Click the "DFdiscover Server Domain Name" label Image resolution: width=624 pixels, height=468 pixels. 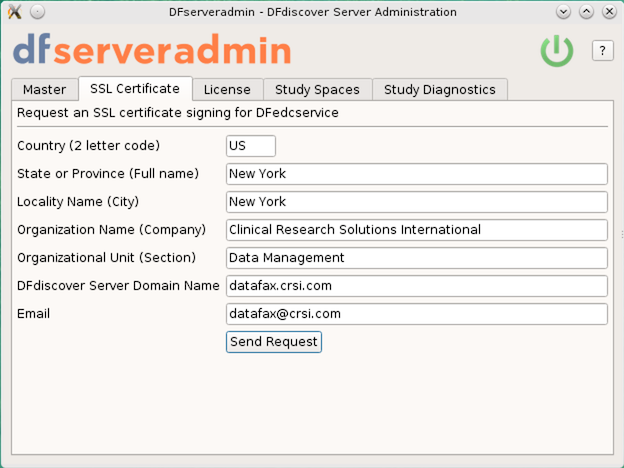[x=118, y=286]
